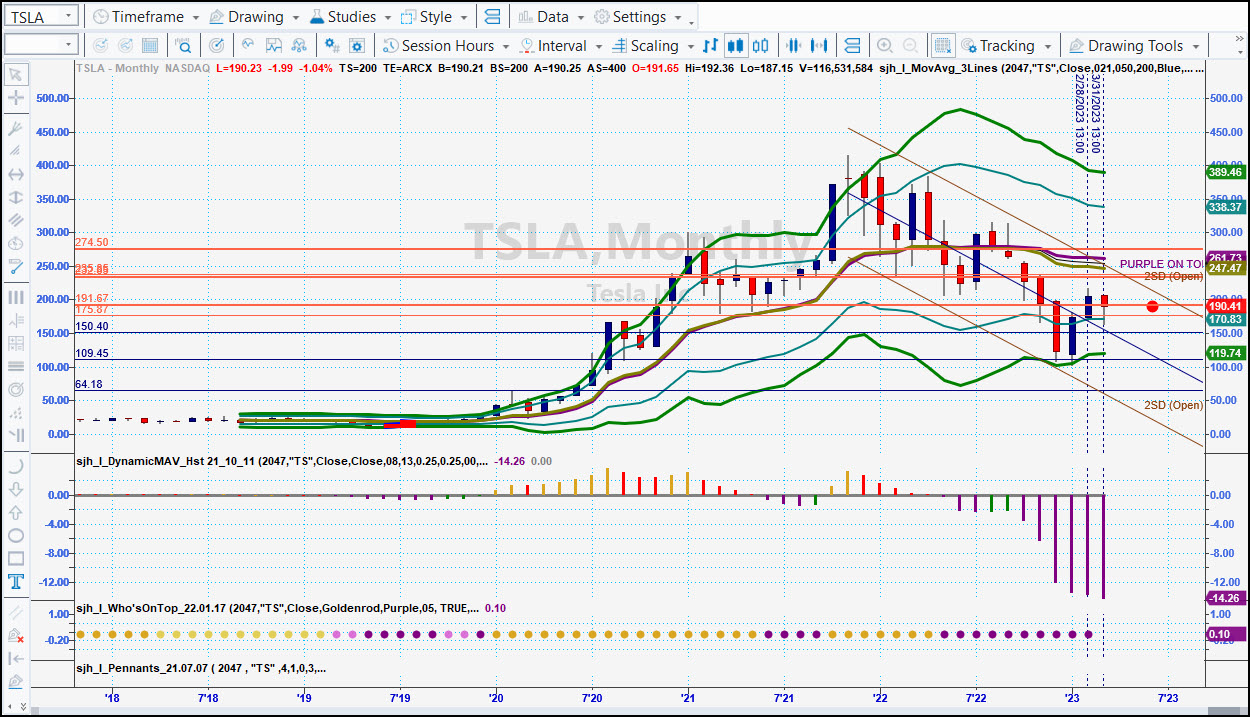
Task: Click the red dot marker on the chart
Action: click(1152, 306)
